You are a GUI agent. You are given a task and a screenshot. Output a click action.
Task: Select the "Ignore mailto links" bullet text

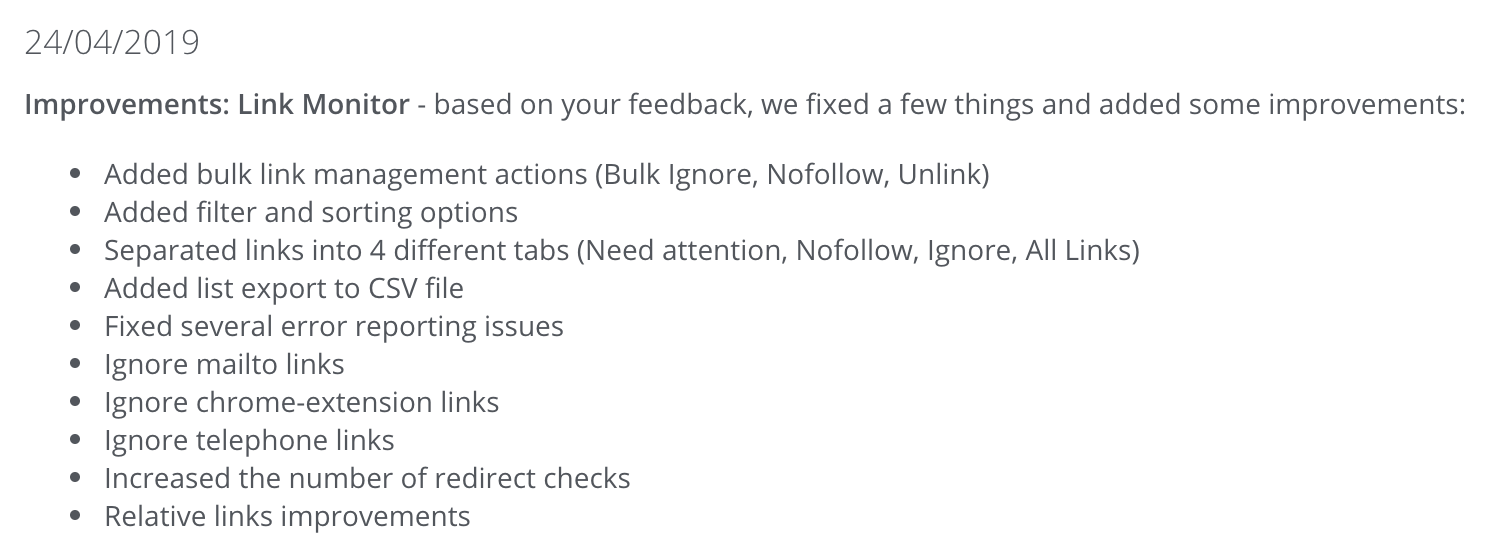pyautogui.click(x=224, y=365)
